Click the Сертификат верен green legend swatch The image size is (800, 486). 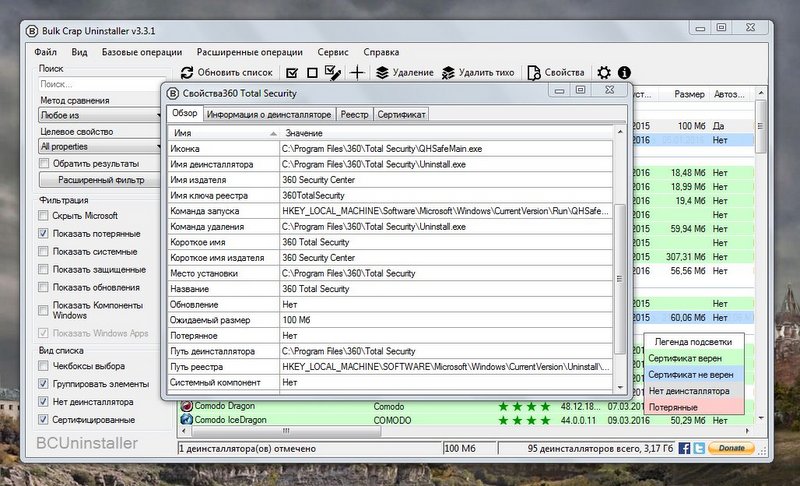[694, 358]
